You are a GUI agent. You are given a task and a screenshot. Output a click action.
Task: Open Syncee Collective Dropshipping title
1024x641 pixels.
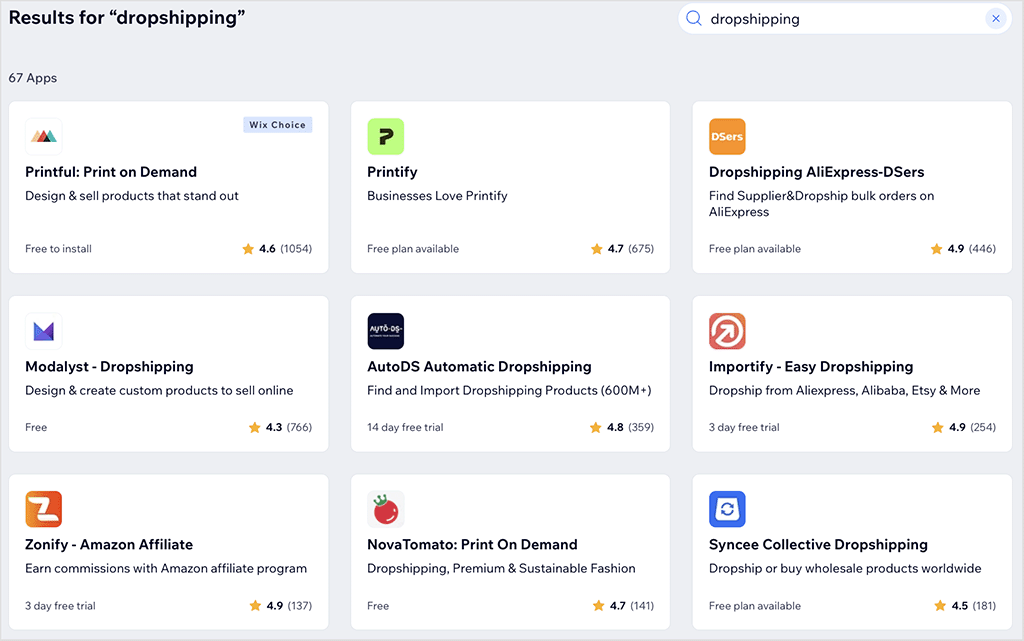point(818,544)
